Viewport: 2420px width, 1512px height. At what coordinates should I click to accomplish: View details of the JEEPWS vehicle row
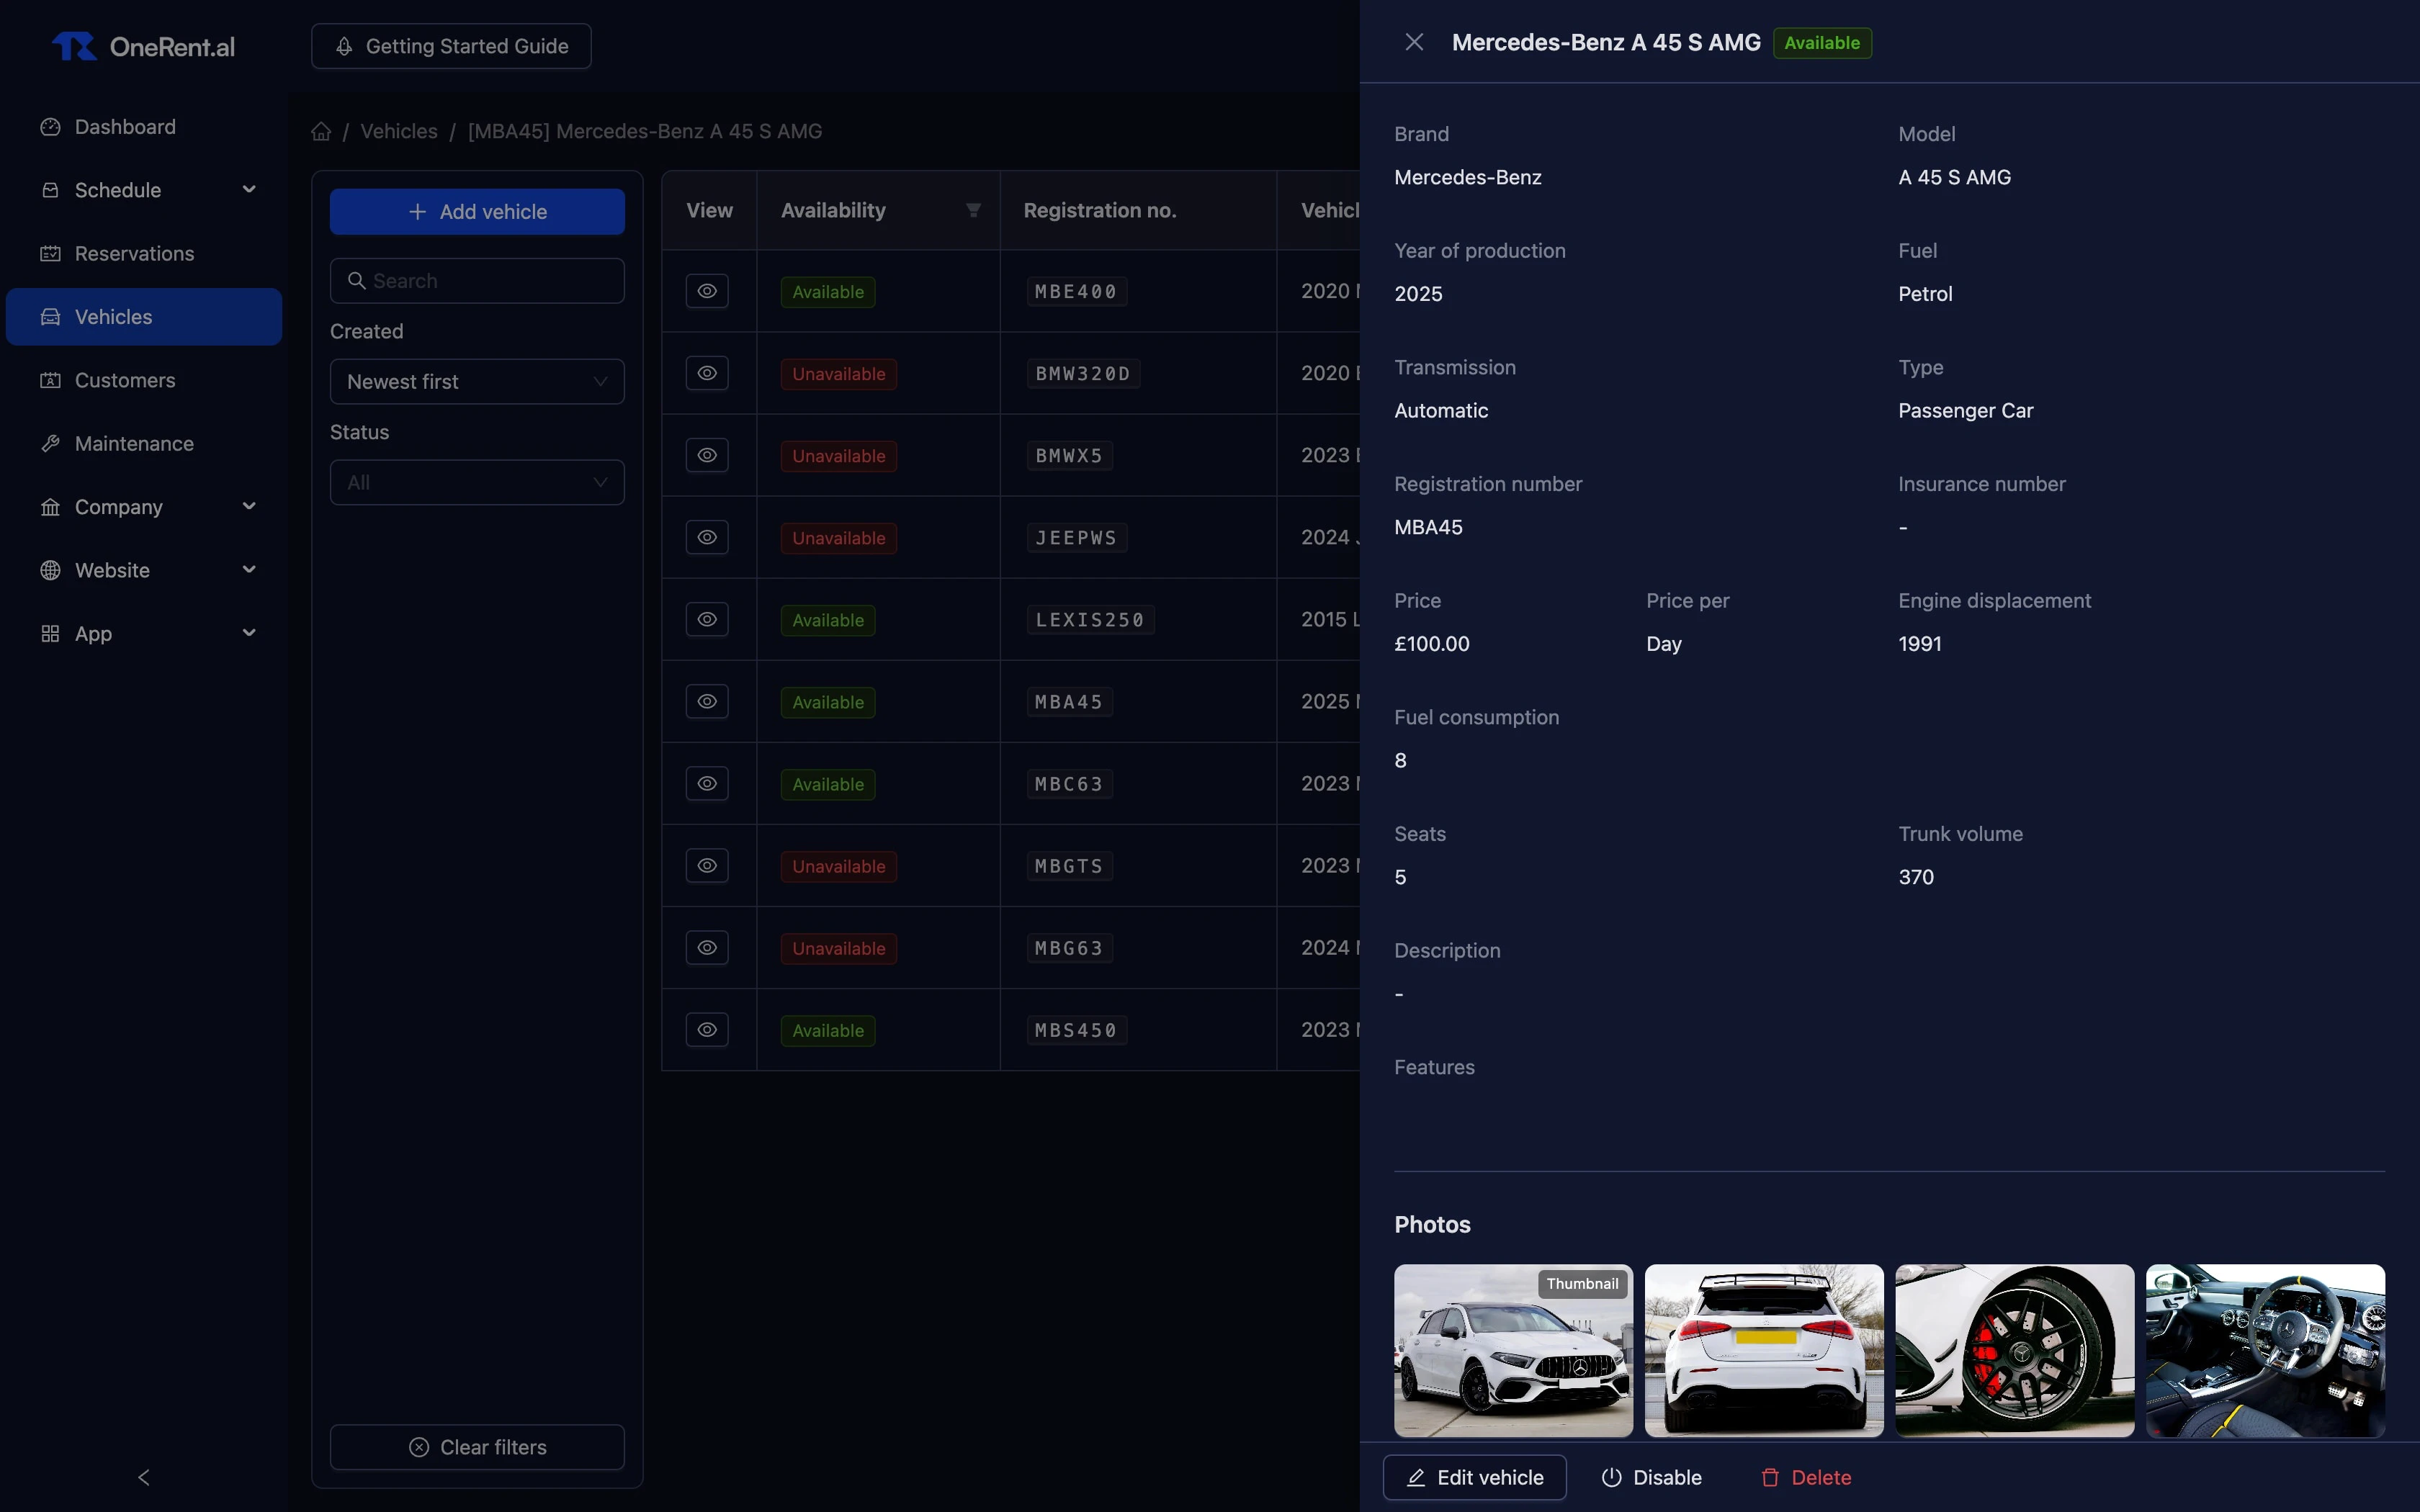coord(707,537)
